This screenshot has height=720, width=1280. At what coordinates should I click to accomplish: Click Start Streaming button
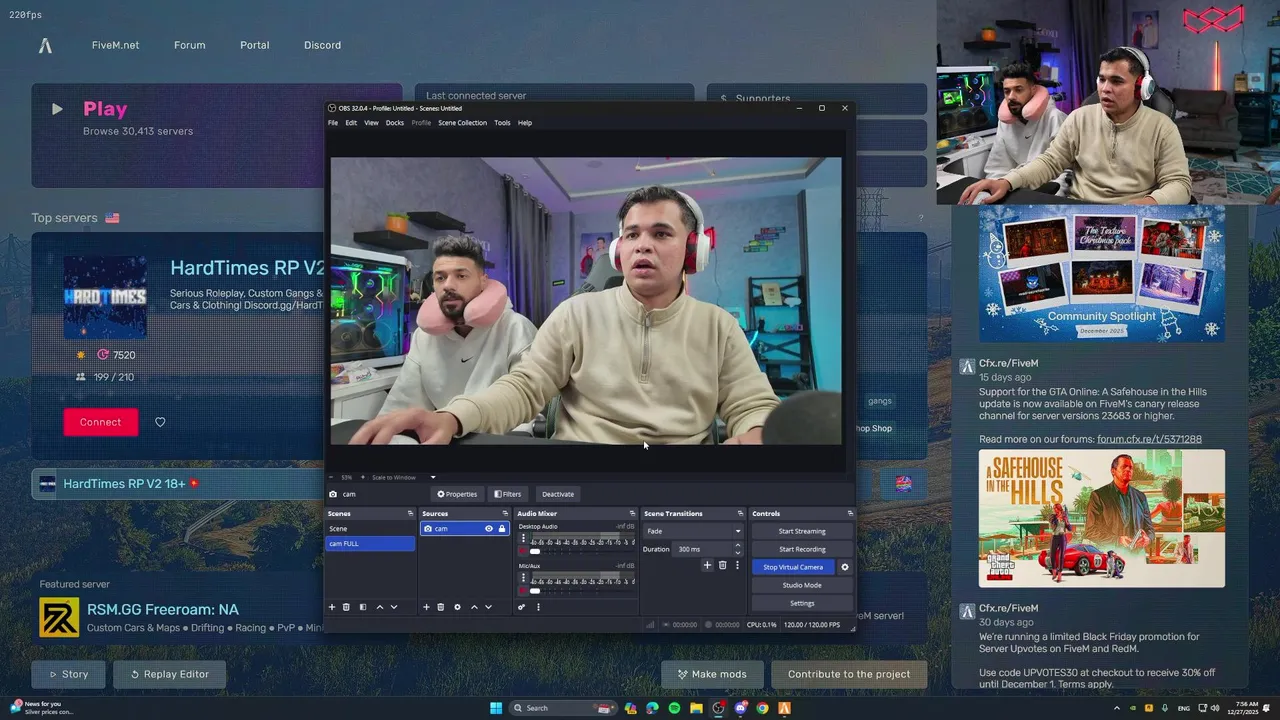(802, 531)
